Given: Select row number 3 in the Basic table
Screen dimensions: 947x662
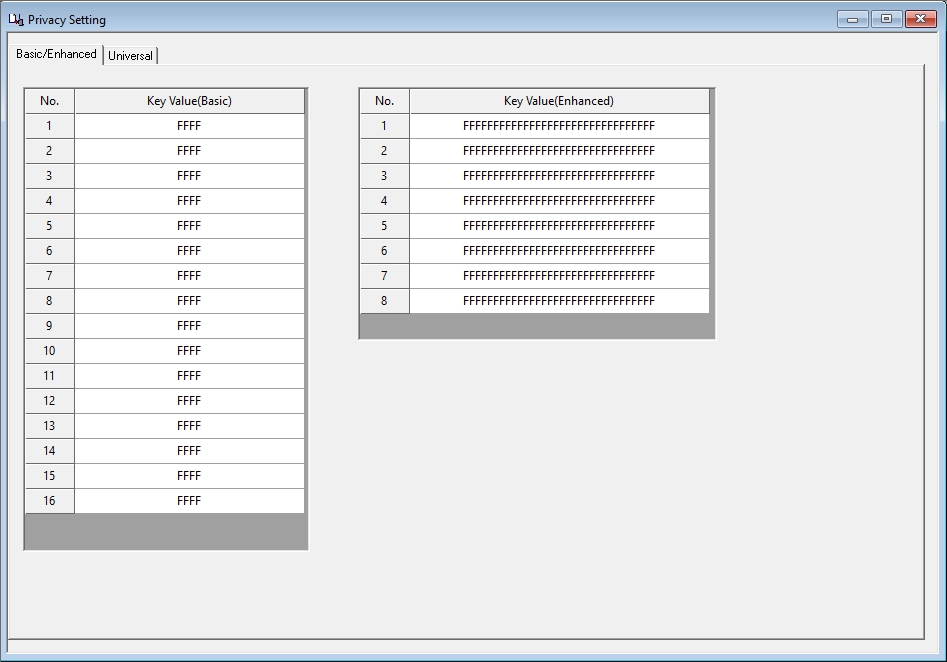Looking at the screenshot, I should 49,175.
